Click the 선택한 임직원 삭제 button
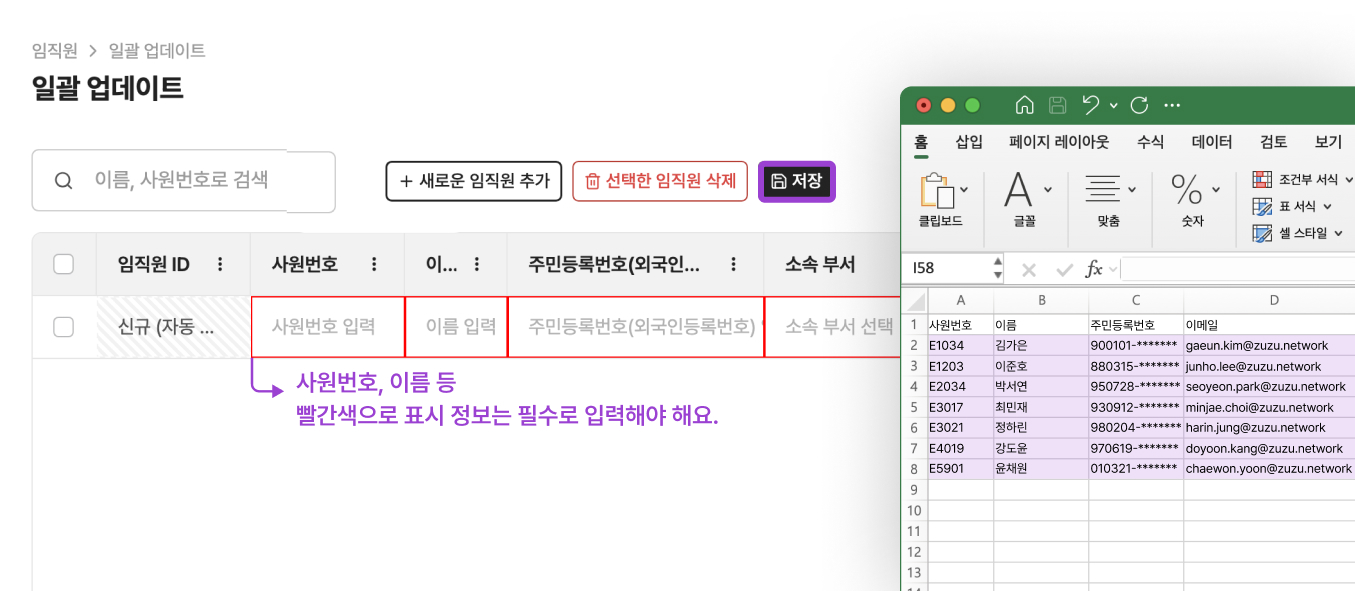1355x591 pixels. (x=660, y=182)
